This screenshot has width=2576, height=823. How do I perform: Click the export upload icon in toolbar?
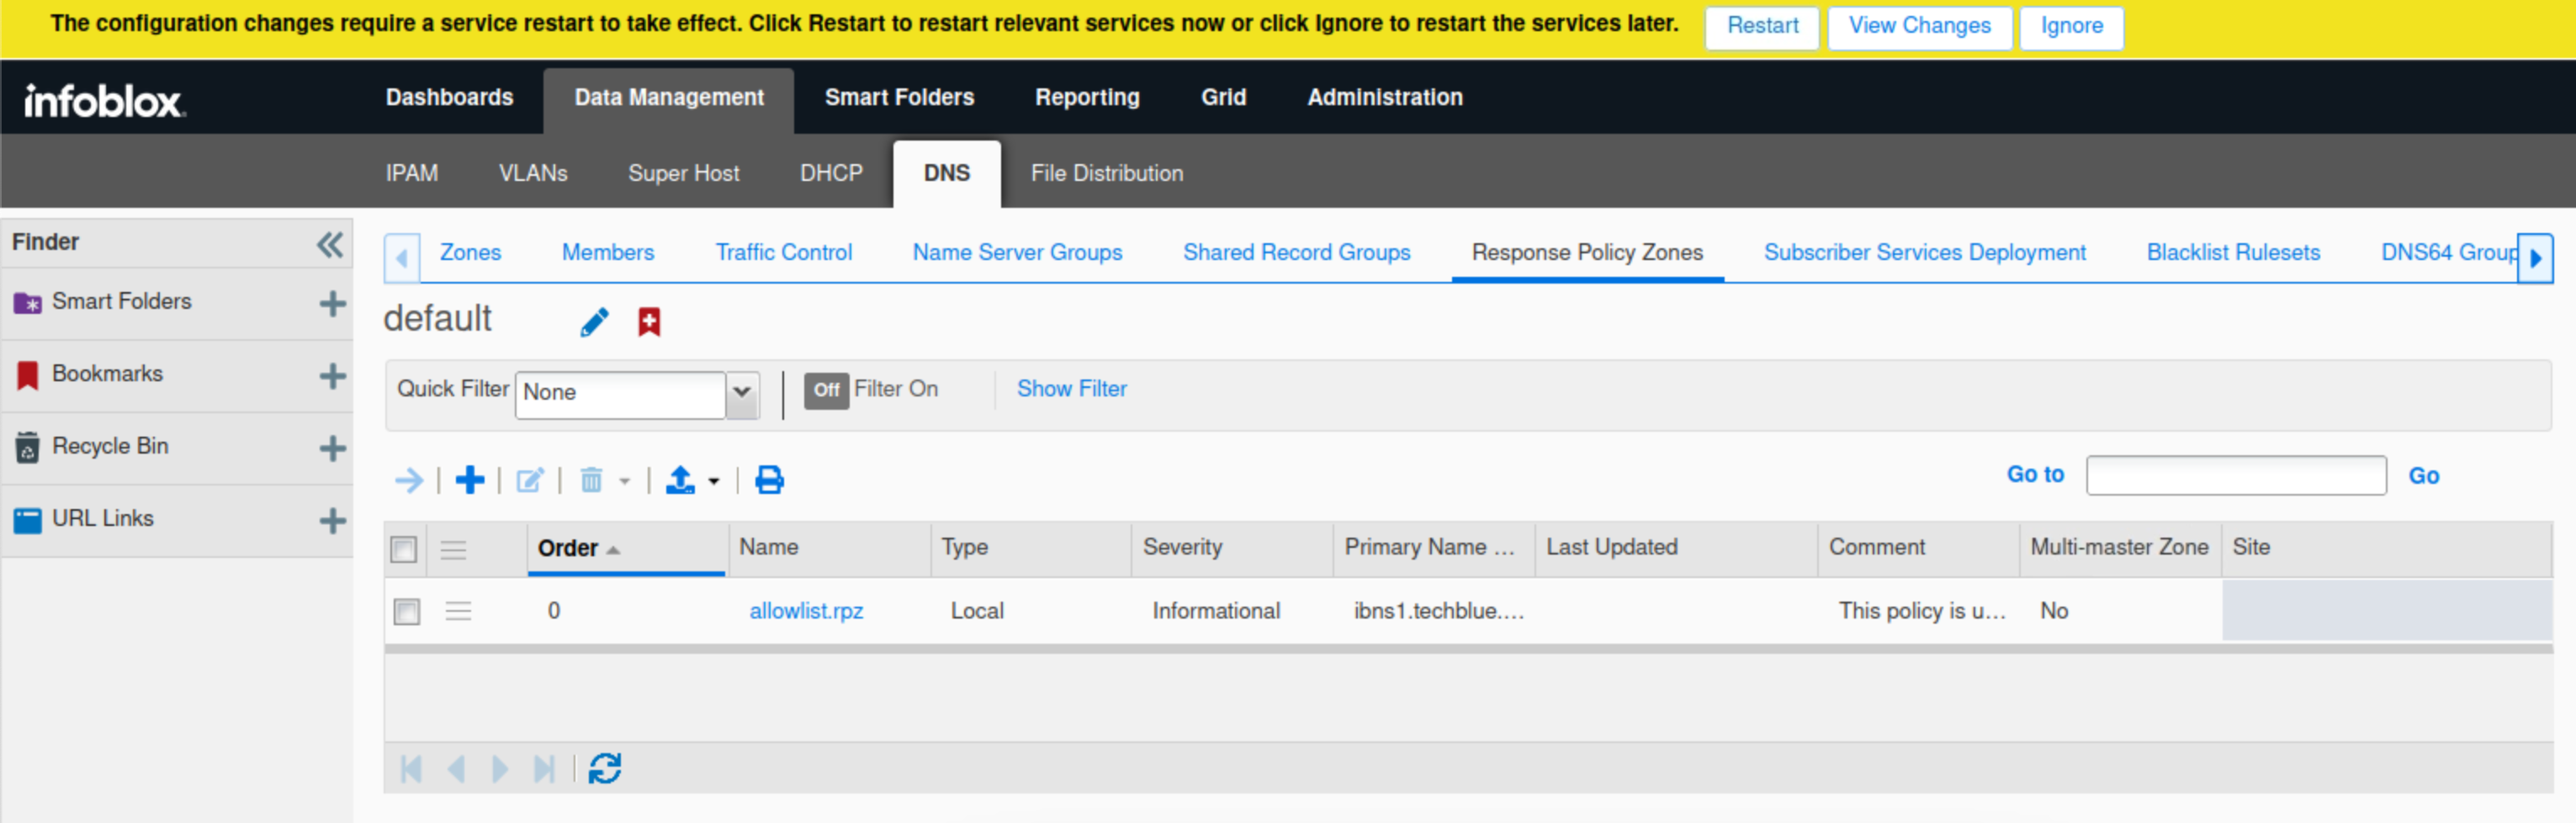(680, 480)
